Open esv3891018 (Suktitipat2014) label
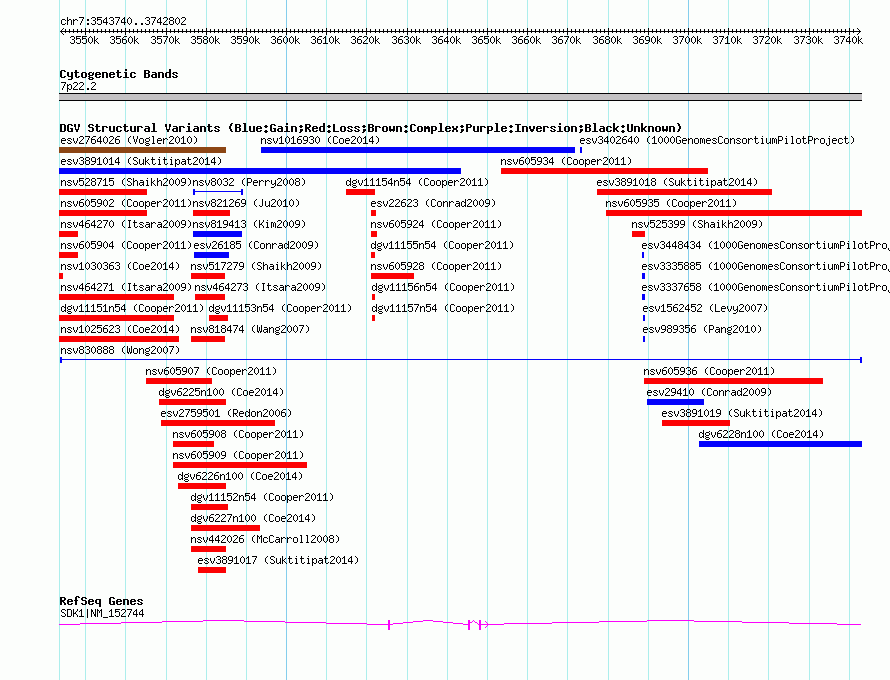 677,182
